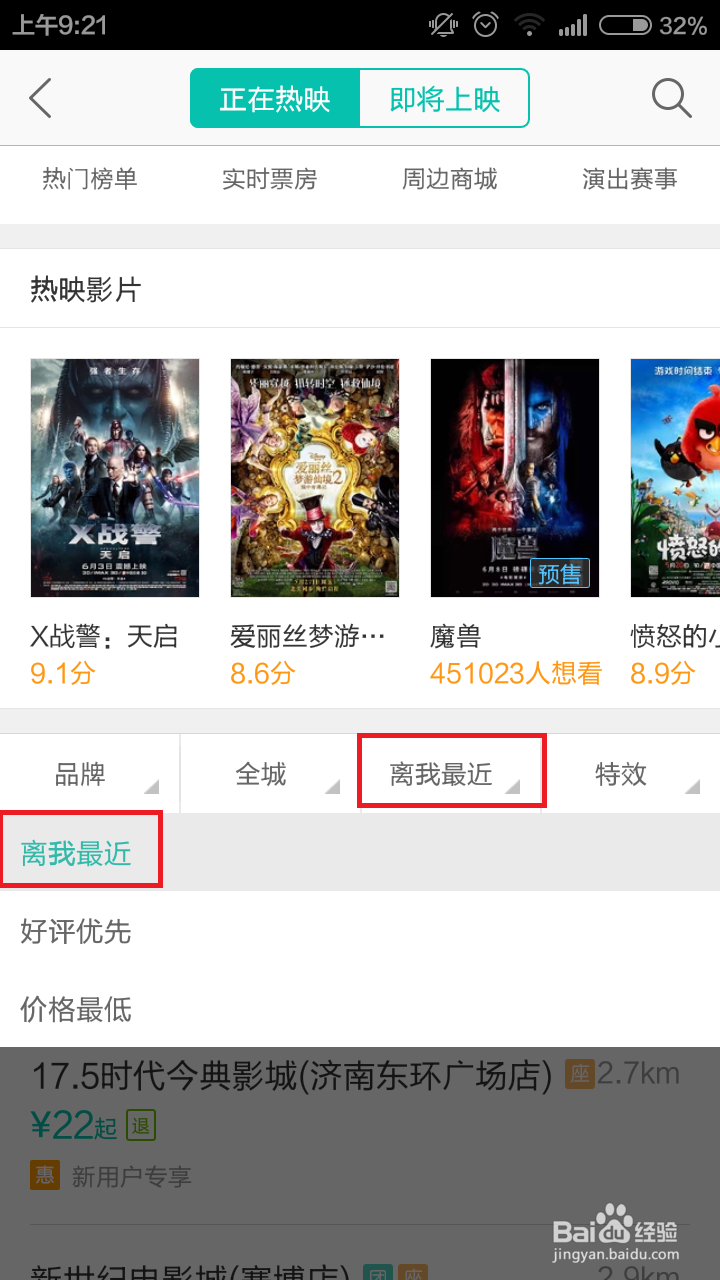Tap the 惠 discount badge icon

(x=45, y=1175)
